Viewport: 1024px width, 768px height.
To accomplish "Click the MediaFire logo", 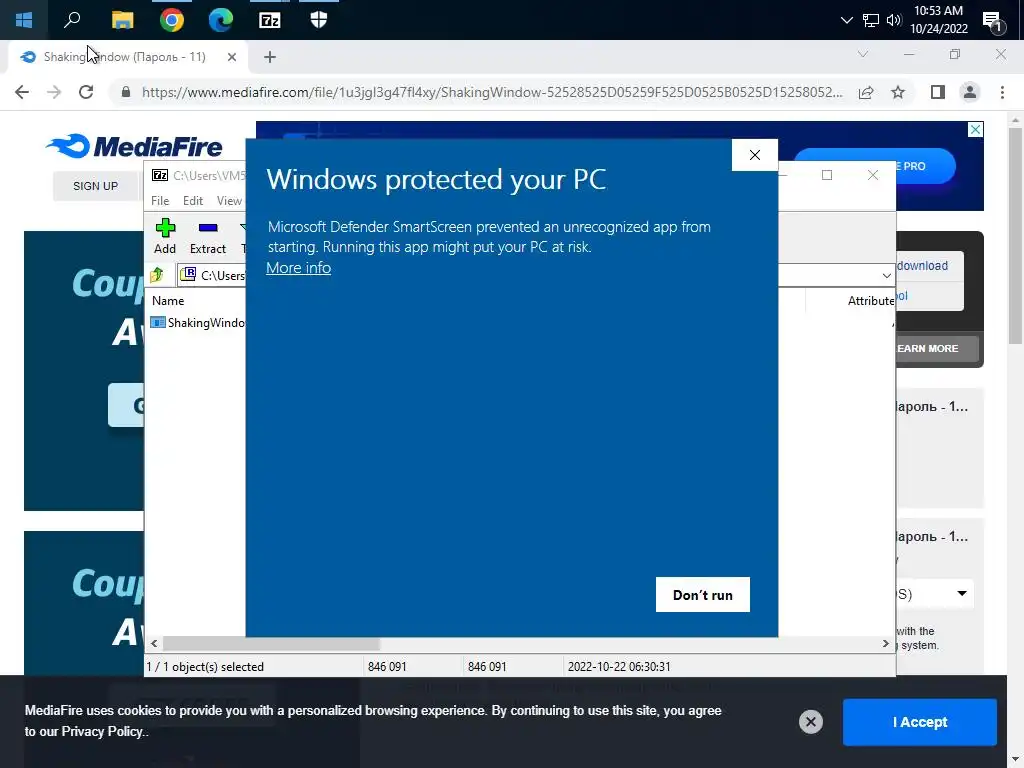I will [135, 146].
